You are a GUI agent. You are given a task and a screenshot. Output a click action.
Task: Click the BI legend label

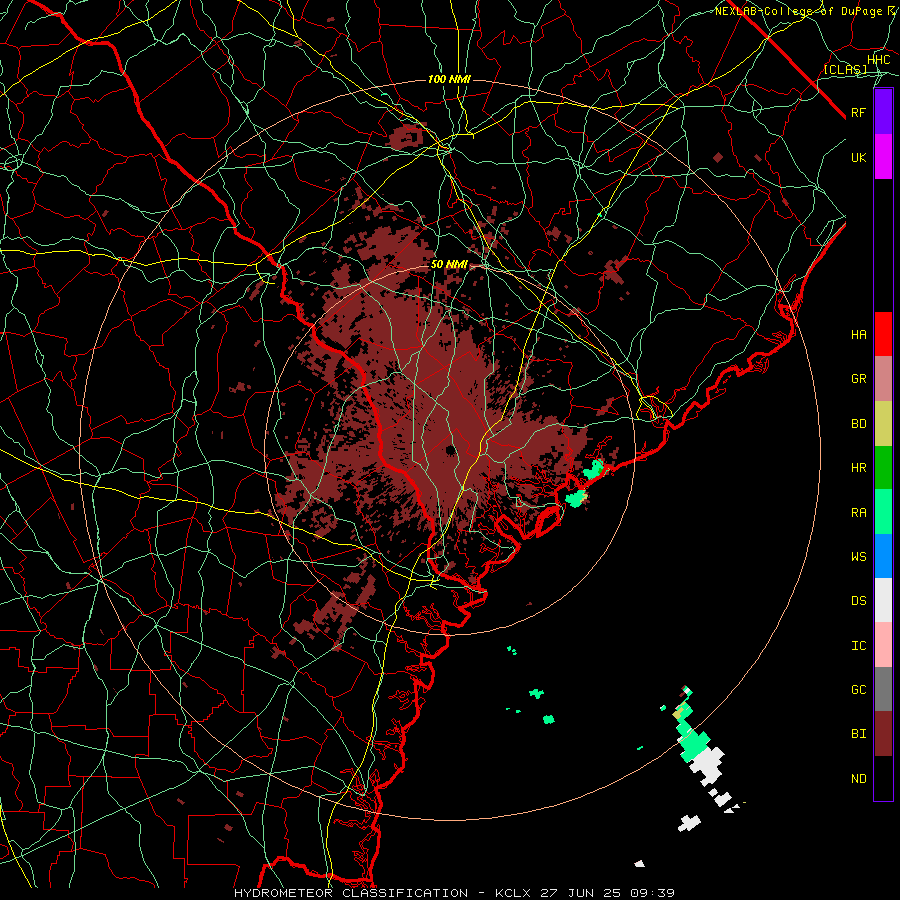(x=858, y=734)
